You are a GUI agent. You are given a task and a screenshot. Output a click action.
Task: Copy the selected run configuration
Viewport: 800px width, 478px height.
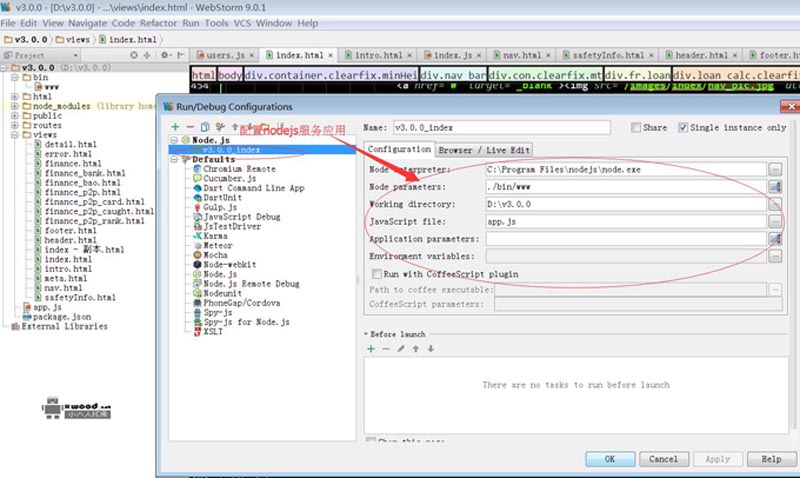[x=205, y=127]
